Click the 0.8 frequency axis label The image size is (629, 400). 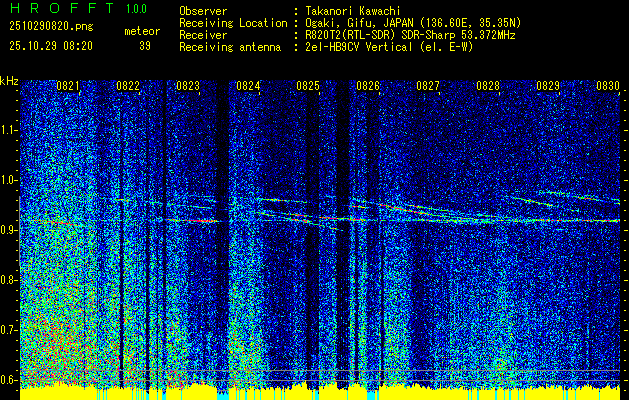point(9,280)
